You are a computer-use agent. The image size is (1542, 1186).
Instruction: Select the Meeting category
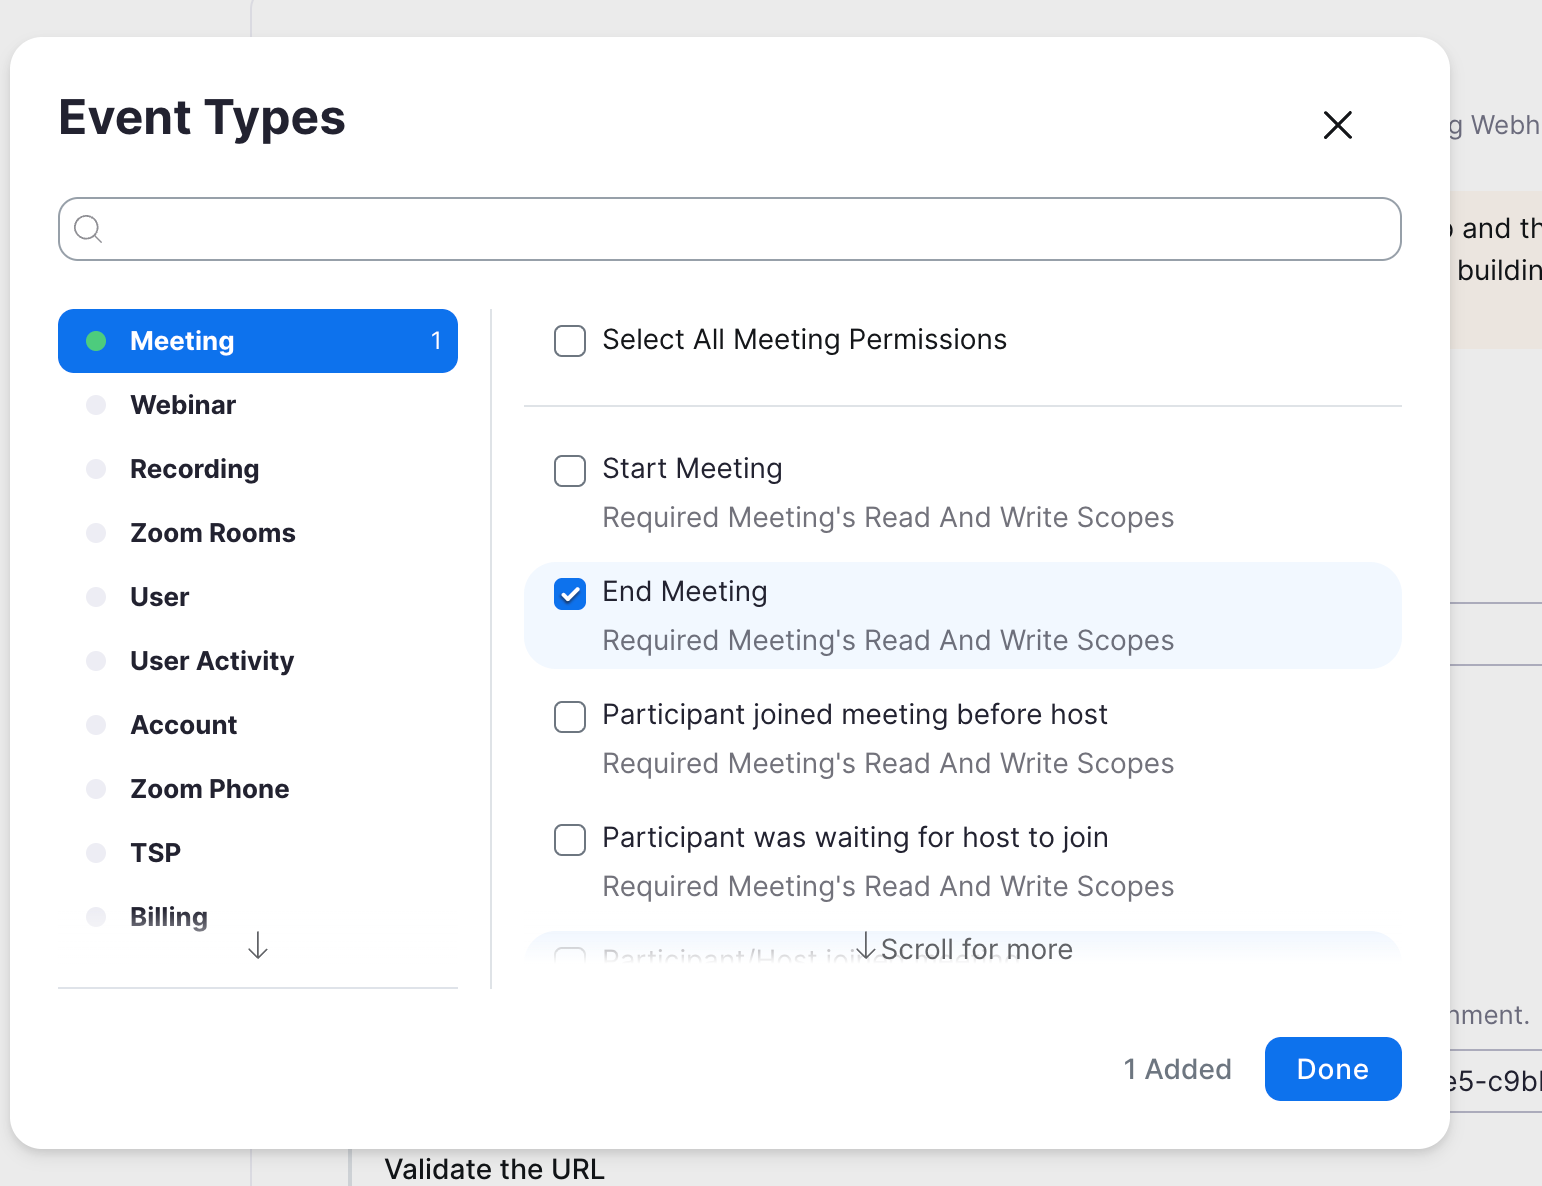tap(258, 341)
